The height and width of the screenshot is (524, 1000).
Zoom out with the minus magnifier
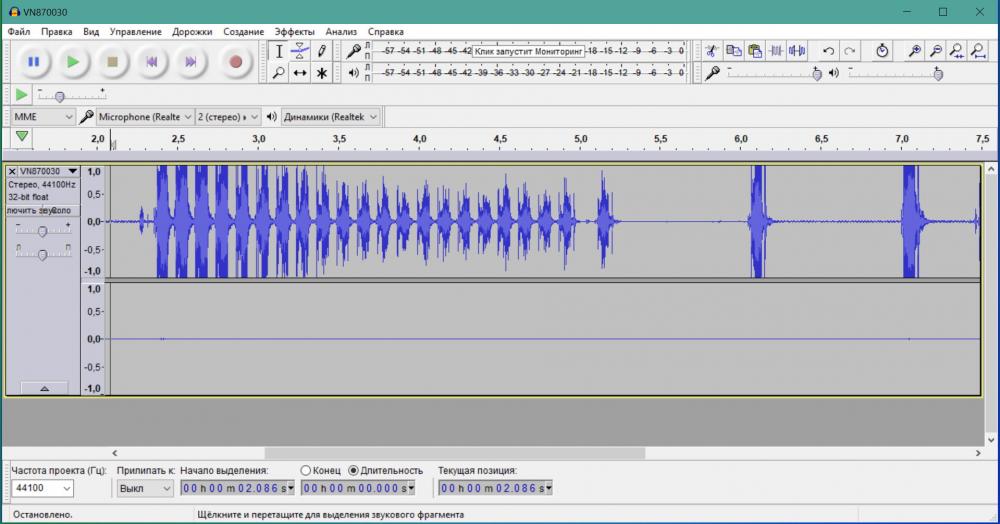tap(936, 51)
